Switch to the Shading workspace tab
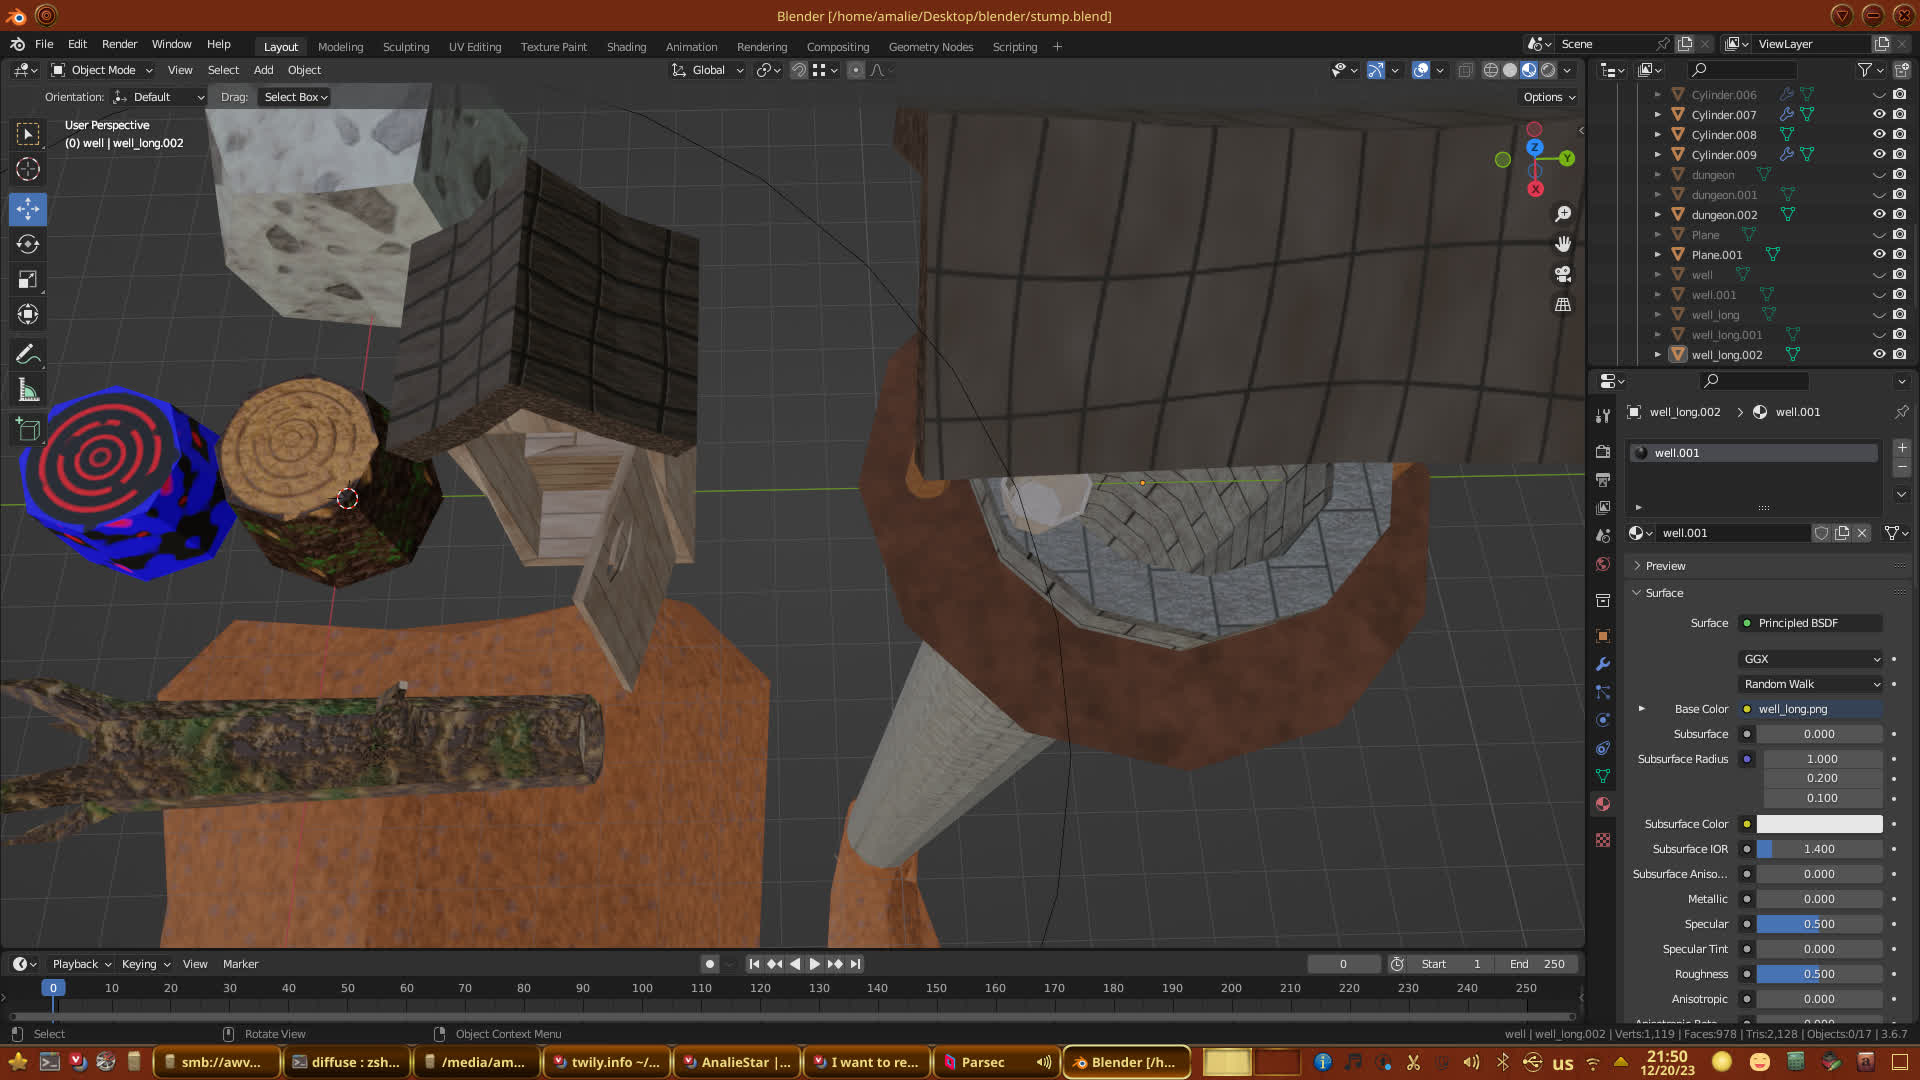 pos(626,47)
